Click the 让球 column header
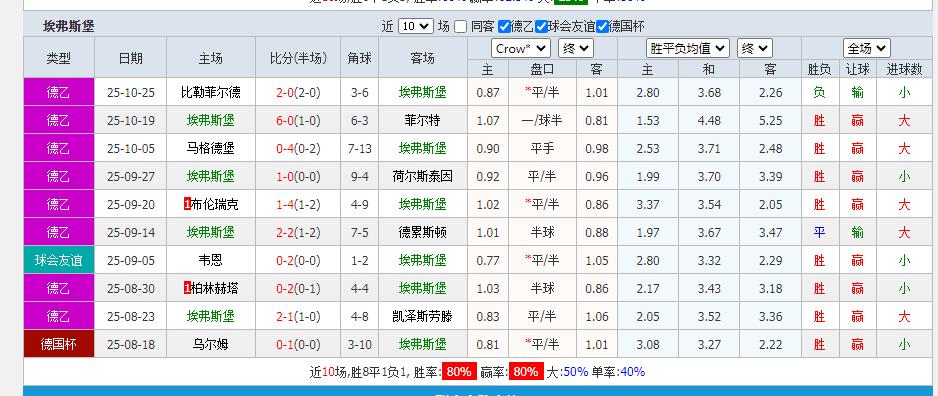The image size is (938, 396). [857, 69]
